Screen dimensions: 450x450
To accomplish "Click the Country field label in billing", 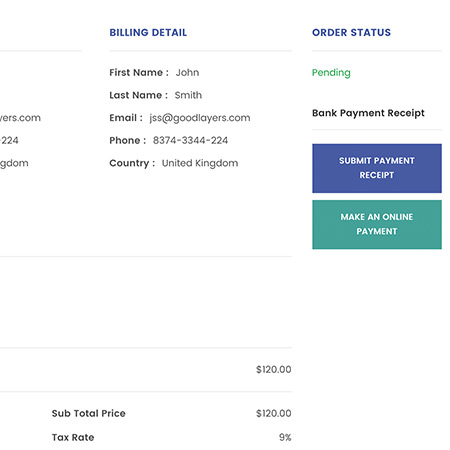I will [132, 163].
